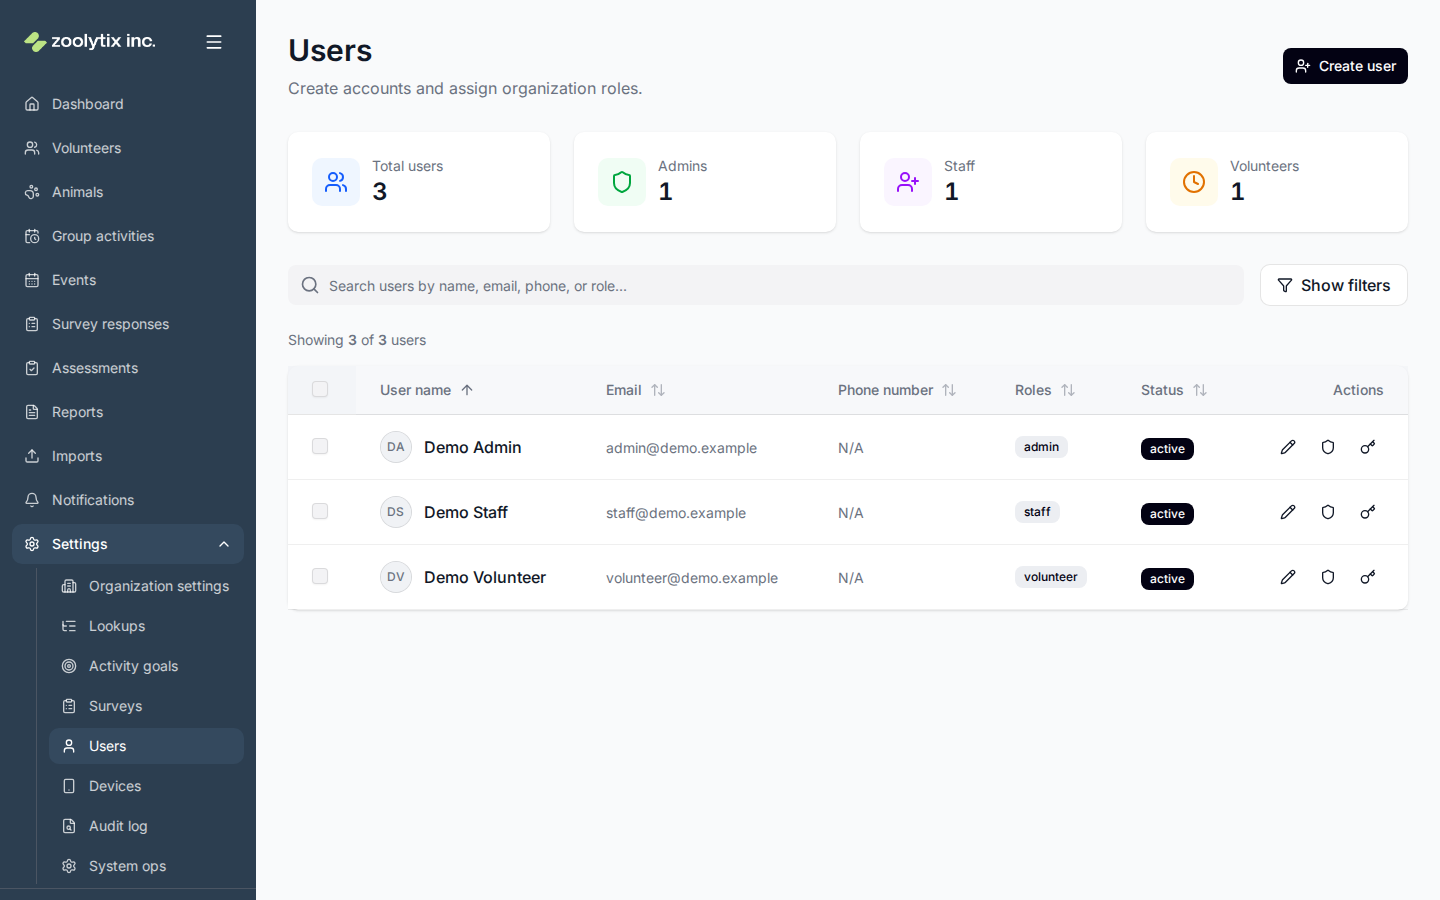The height and width of the screenshot is (900, 1440).
Task: Open the shield roles action for Demo Admin
Action: coord(1328,447)
